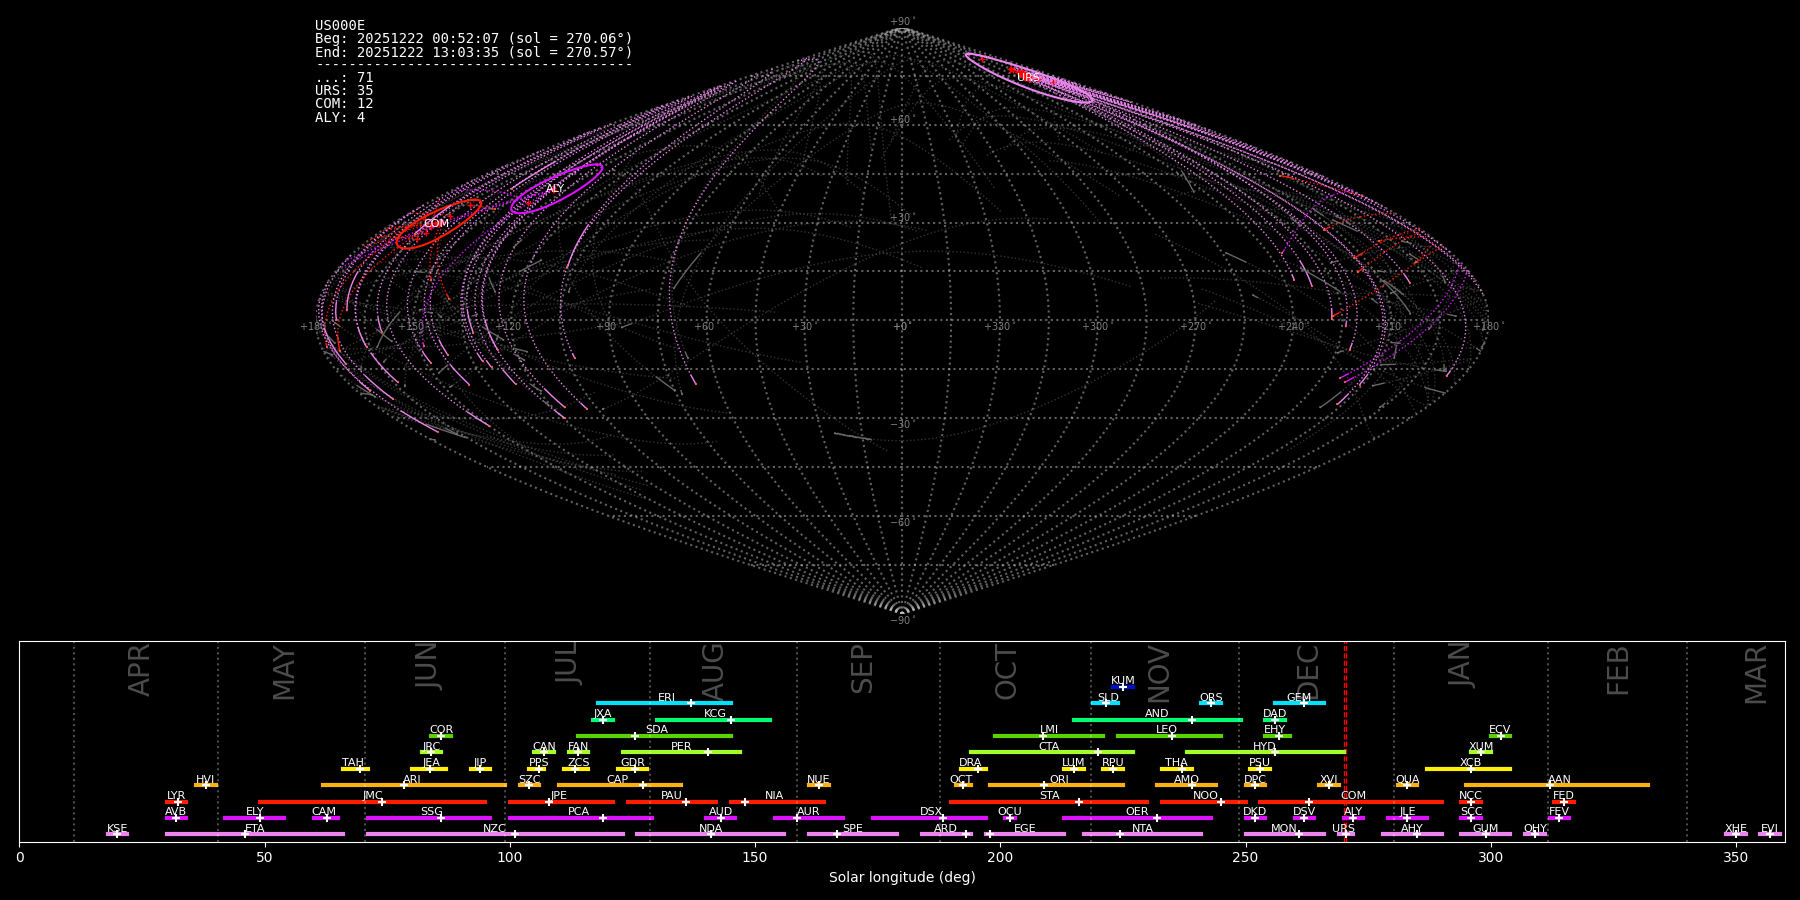Click the NOO shower bar in timeline
The height and width of the screenshot is (900, 1800).
coord(1204,801)
